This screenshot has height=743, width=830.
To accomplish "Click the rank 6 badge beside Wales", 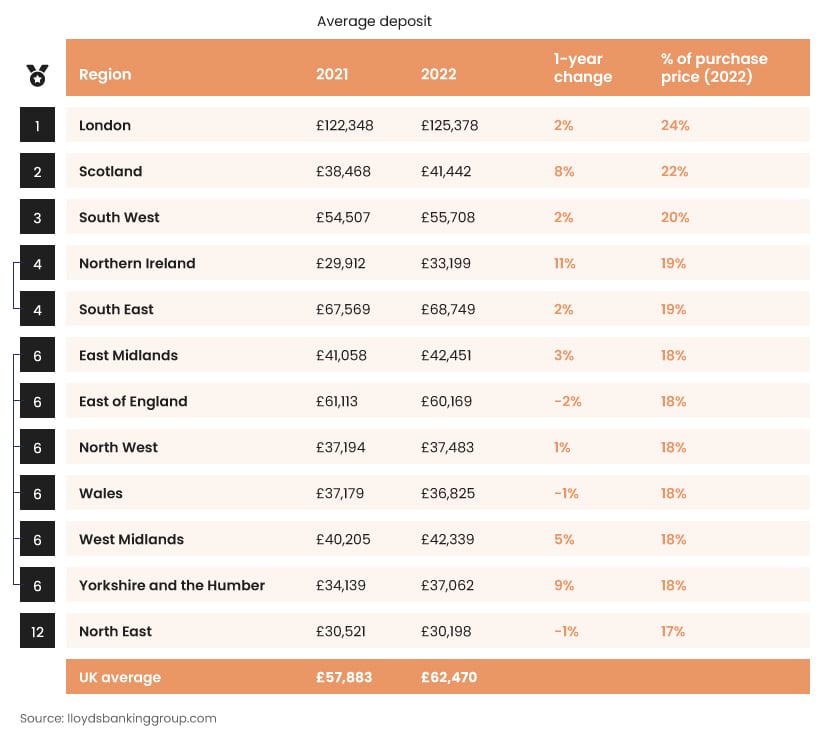I will point(37,494).
